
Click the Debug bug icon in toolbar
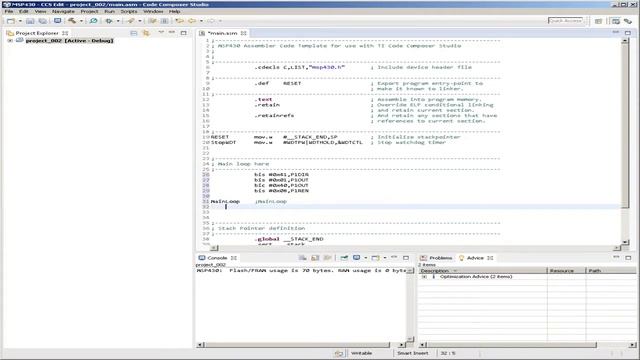coord(109,20)
